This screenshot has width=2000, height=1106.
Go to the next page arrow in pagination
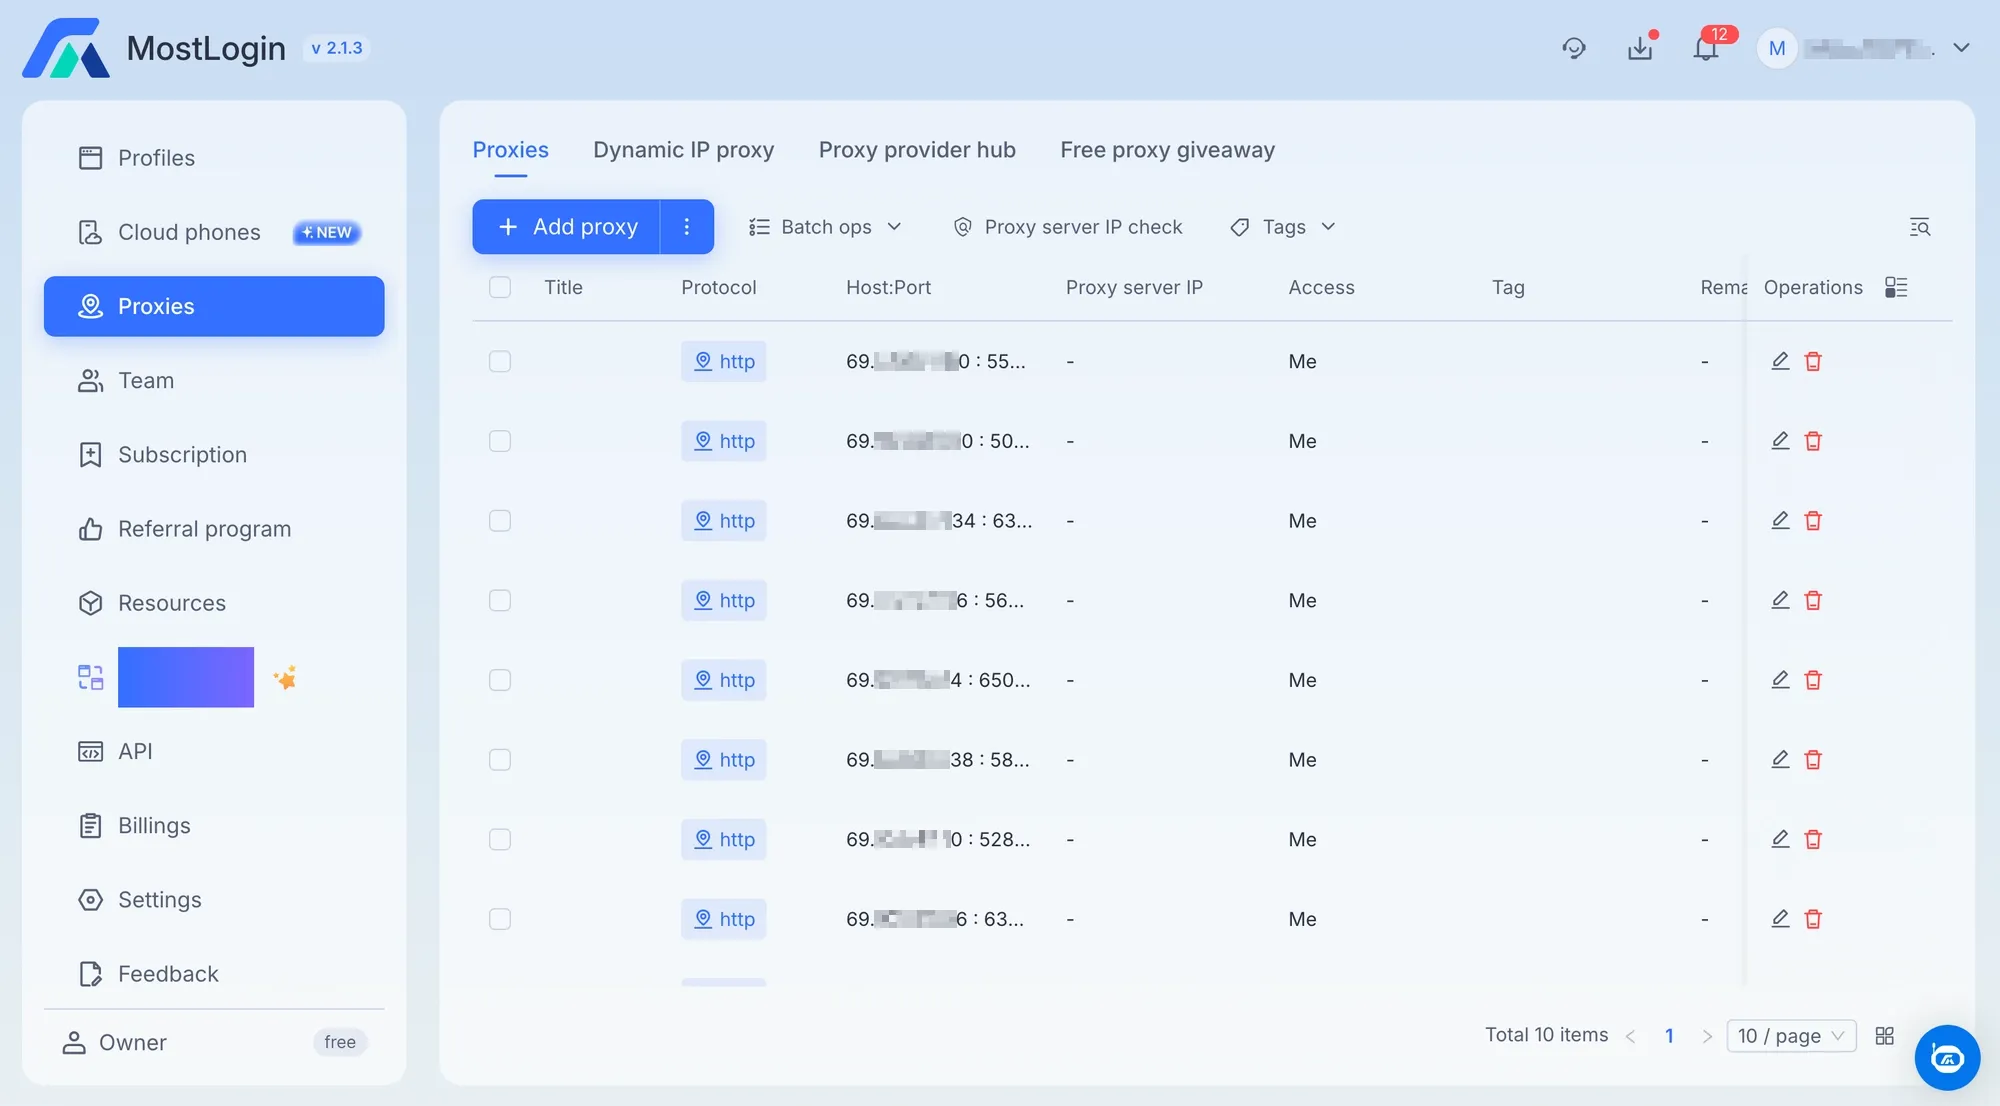click(1708, 1036)
